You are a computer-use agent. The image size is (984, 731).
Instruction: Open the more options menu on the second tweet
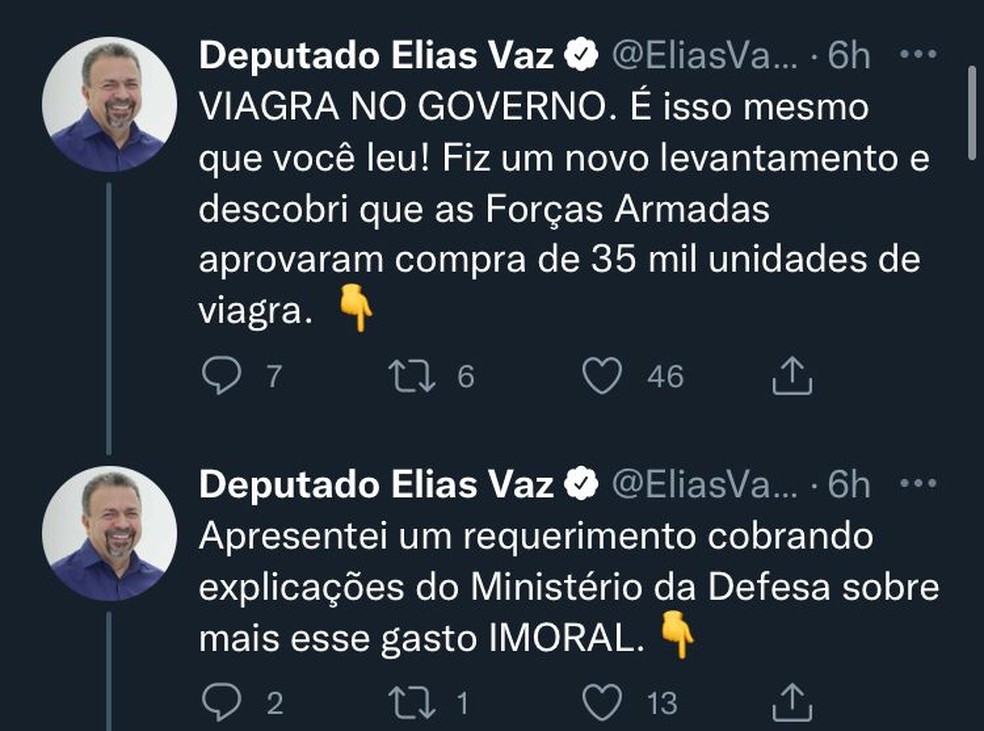[x=918, y=483]
